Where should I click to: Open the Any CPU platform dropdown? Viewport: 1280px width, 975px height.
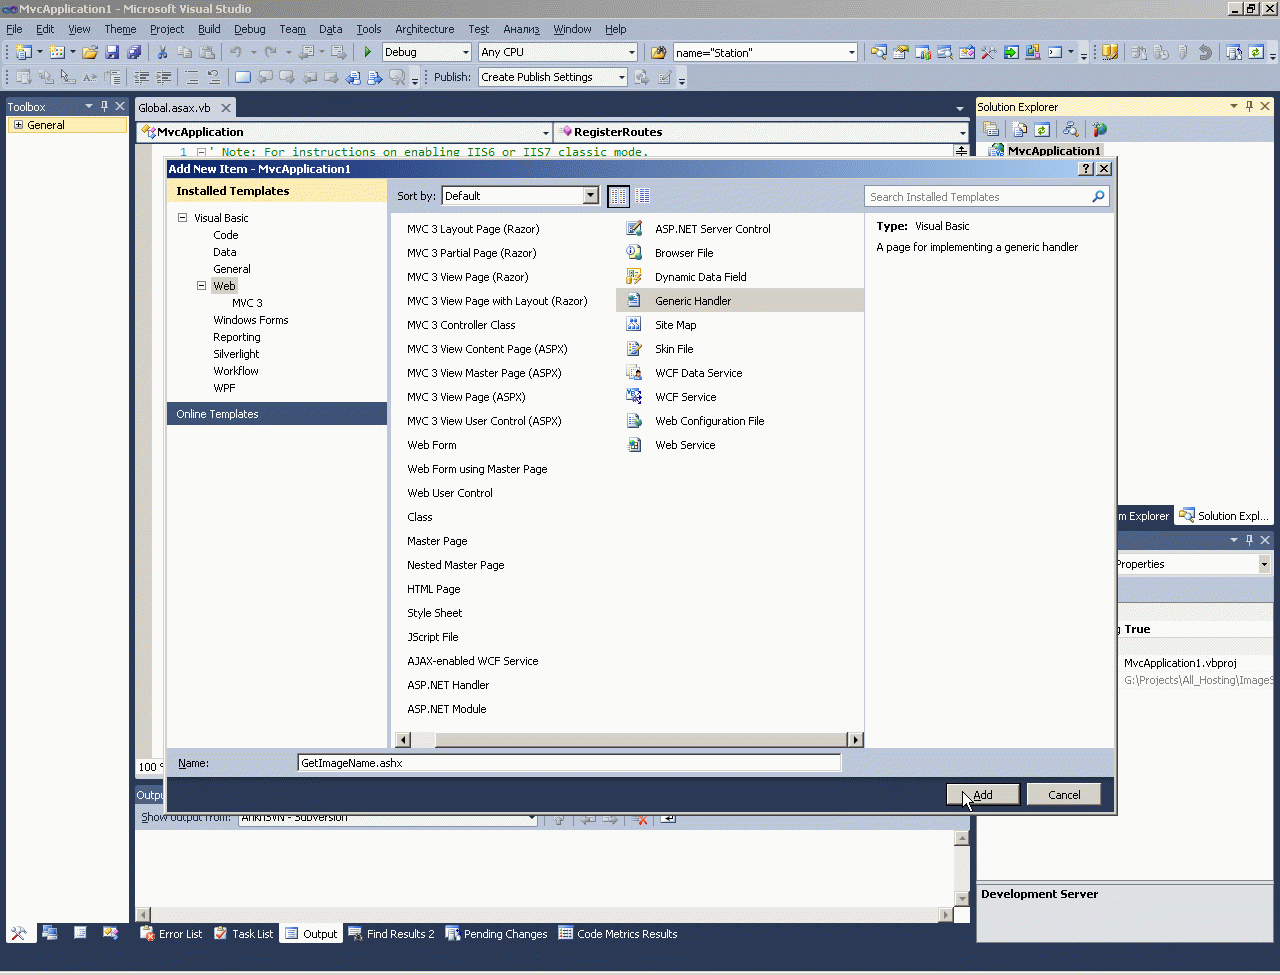point(631,52)
